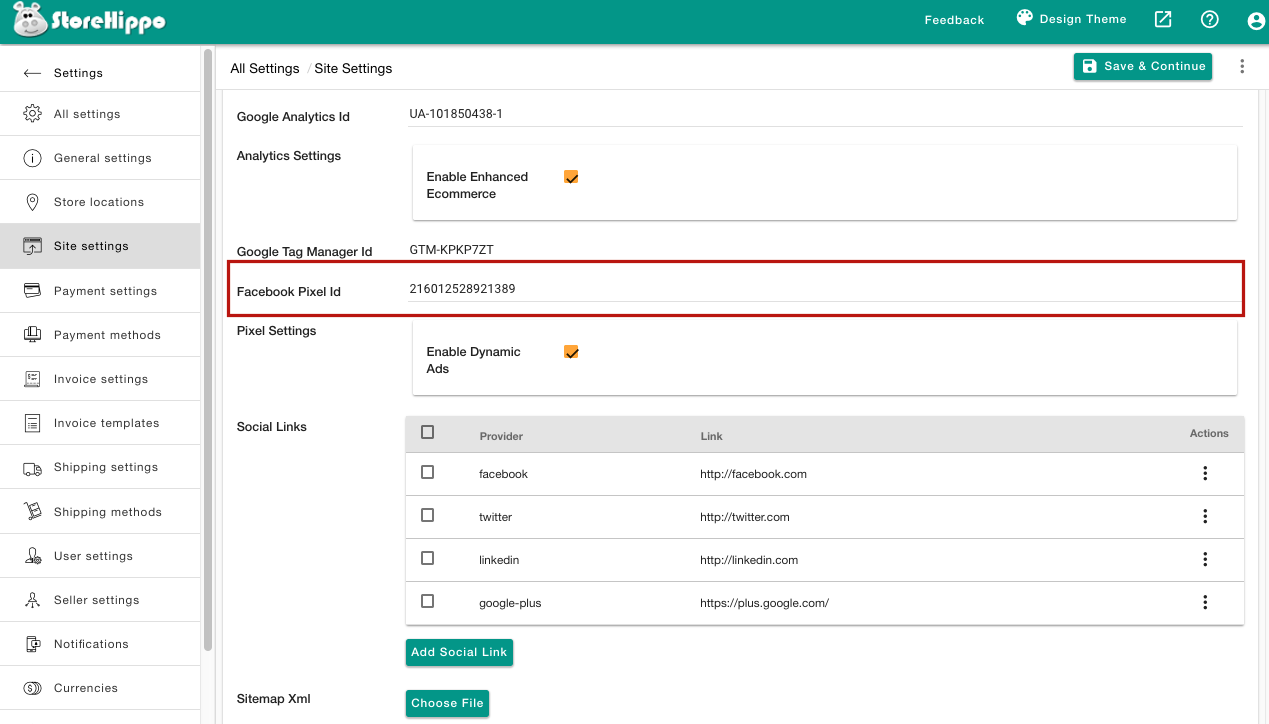The image size is (1269, 724).
Task: Open actions menu for linkedin social link
Action: pyautogui.click(x=1205, y=559)
